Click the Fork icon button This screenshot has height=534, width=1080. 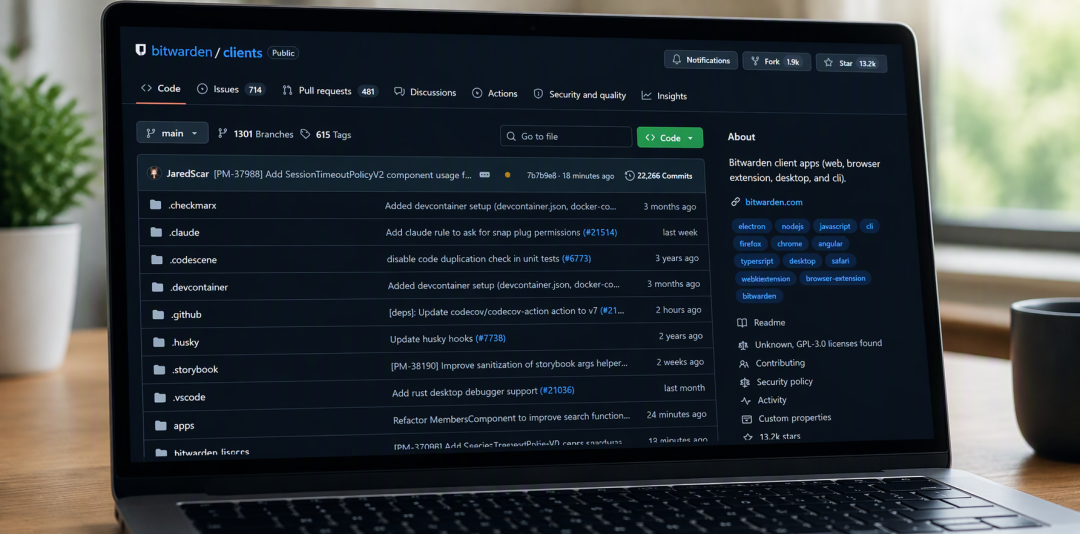tap(754, 61)
